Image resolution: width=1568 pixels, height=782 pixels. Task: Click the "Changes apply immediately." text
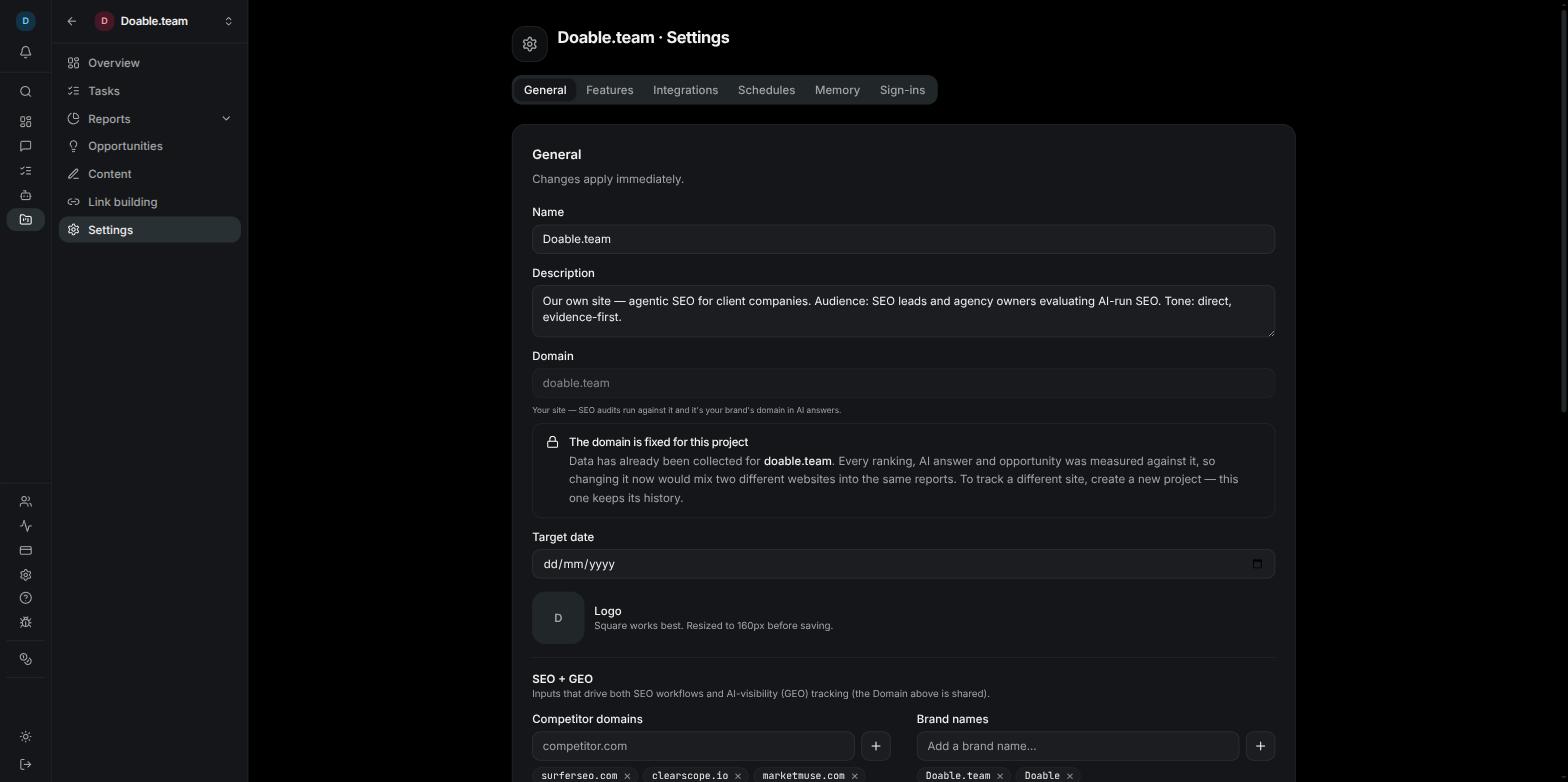608,179
